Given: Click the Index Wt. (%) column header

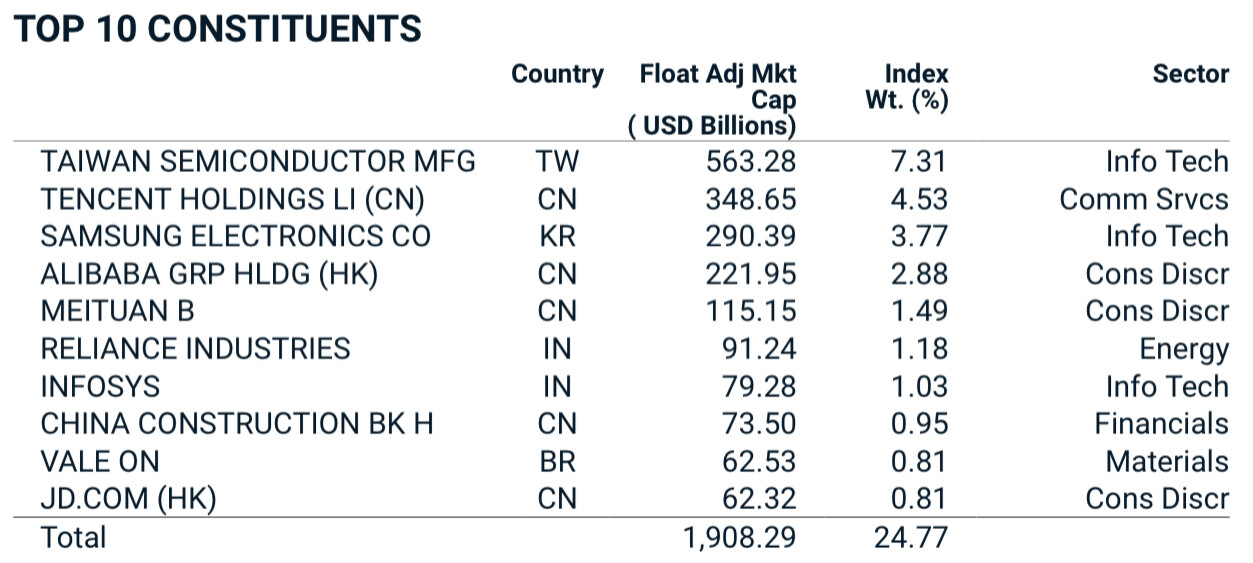Looking at the screenshot, I should [906, 87].
